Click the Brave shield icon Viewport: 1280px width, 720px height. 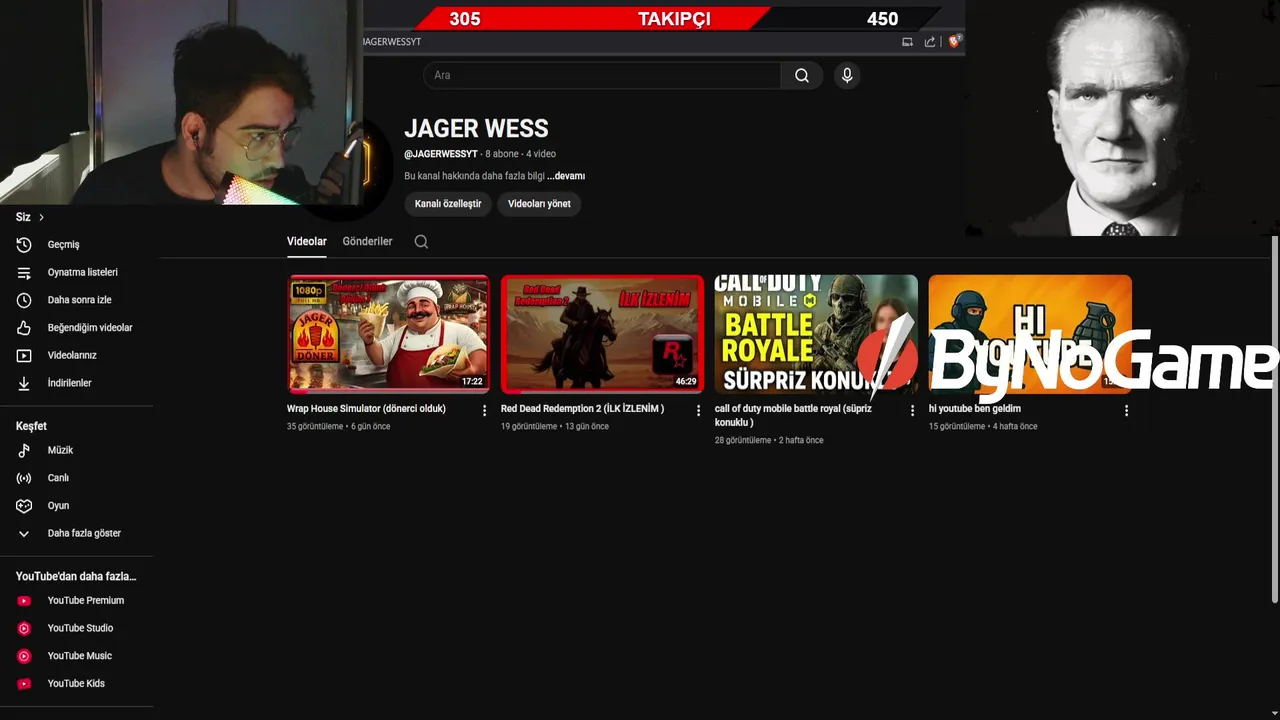(x=954, y=42)
